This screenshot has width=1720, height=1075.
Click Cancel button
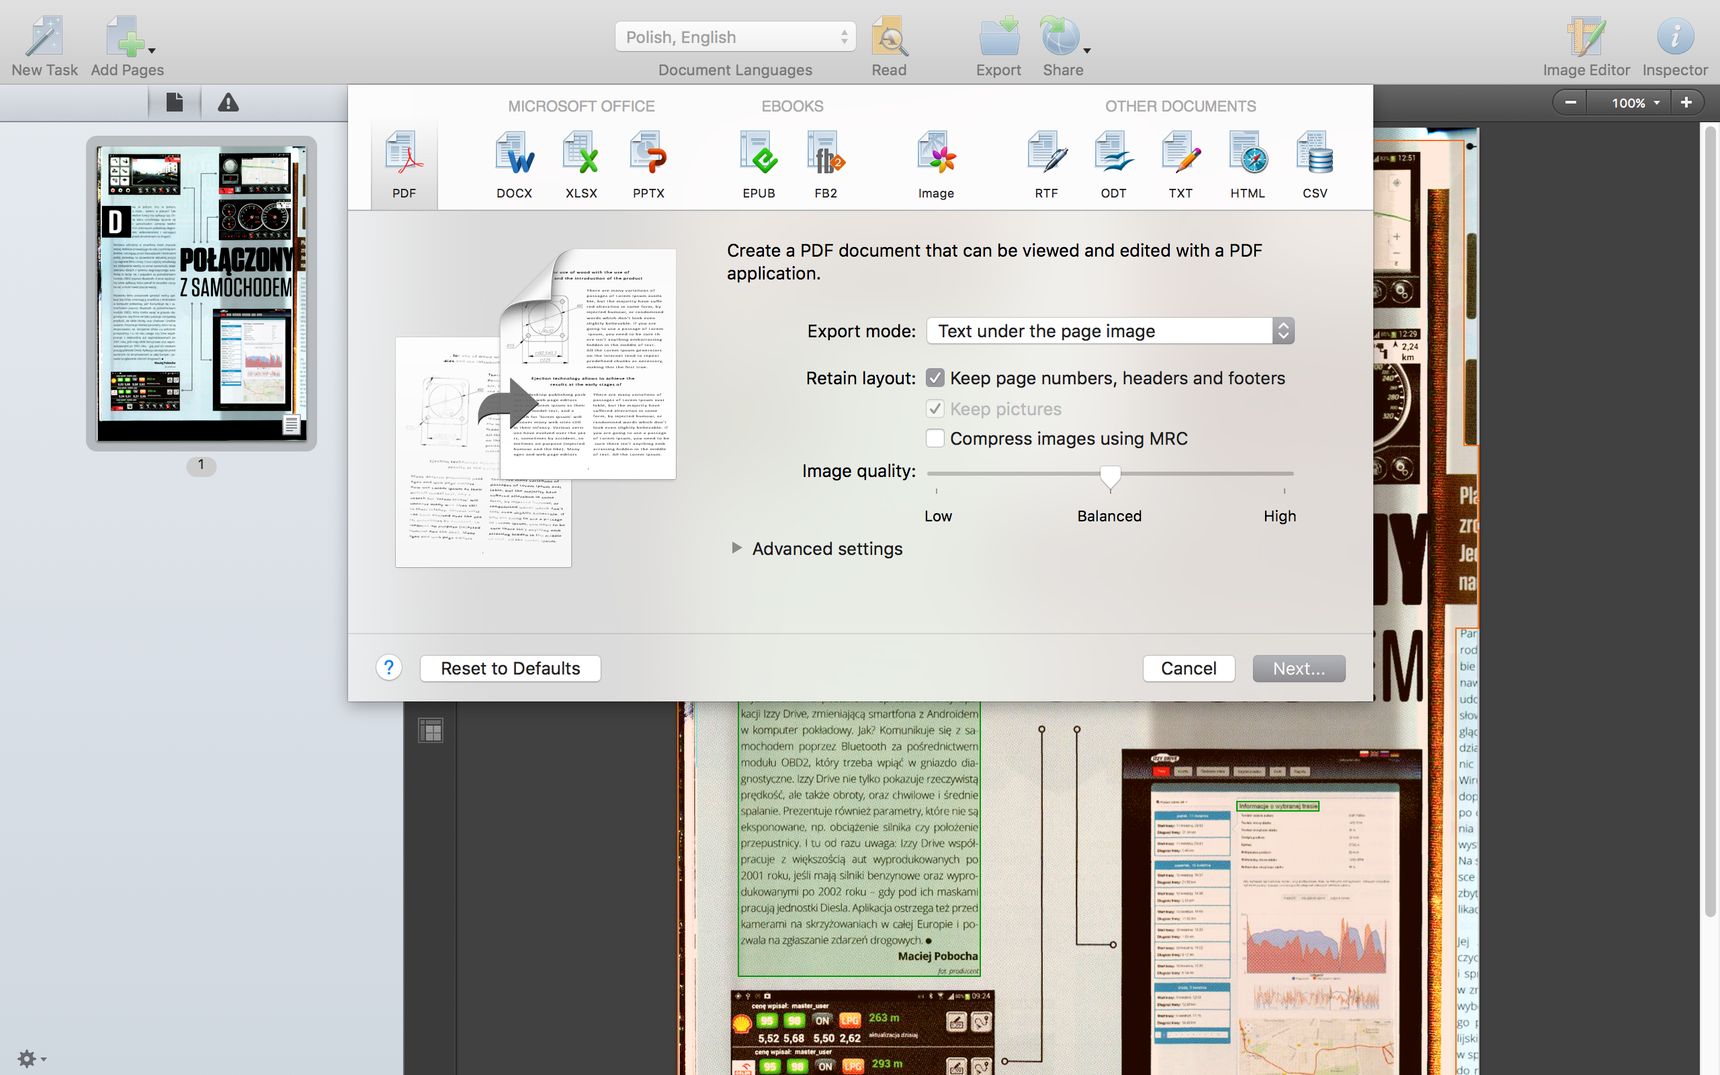coord(1189,668)
